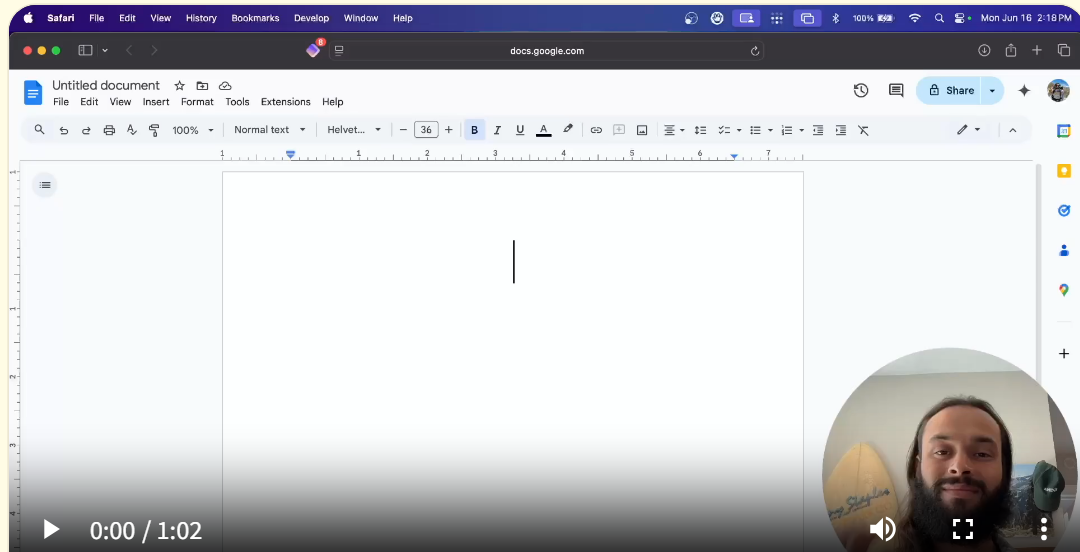Expand the 100% zoom dropdown
1080x552 pixels.
pos(192,130)
